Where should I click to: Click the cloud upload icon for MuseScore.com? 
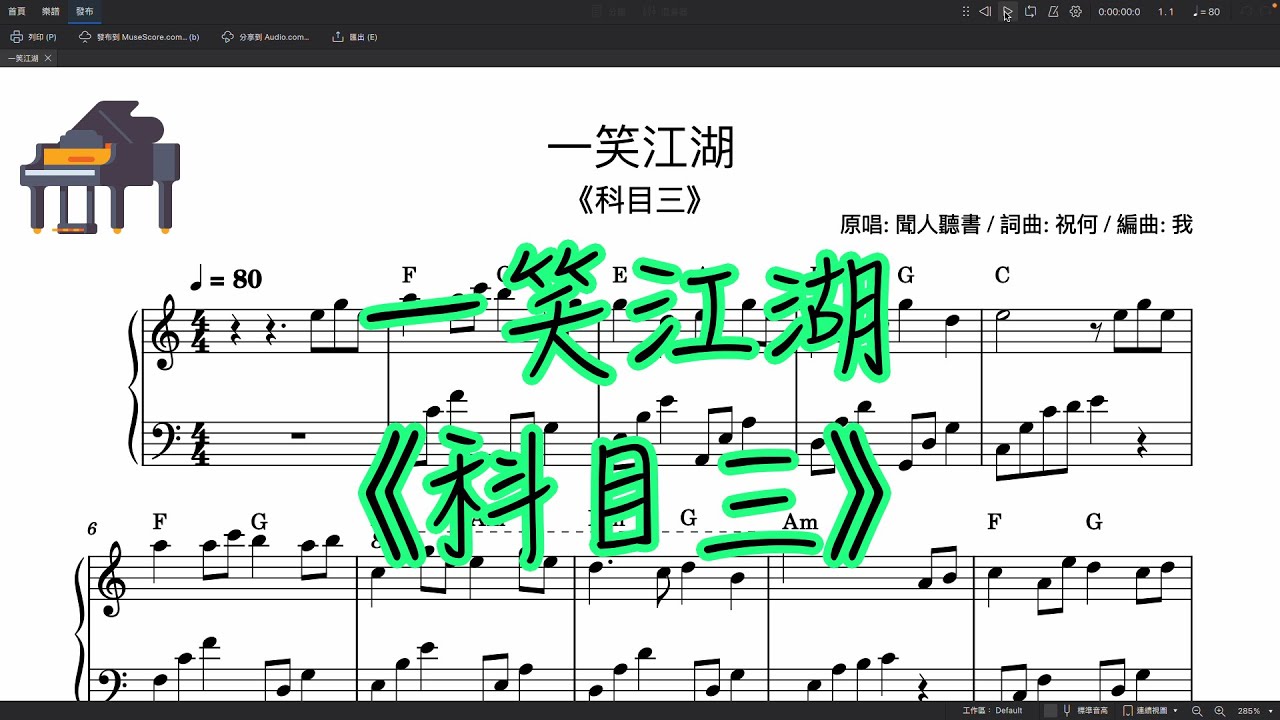pos(86,37)
